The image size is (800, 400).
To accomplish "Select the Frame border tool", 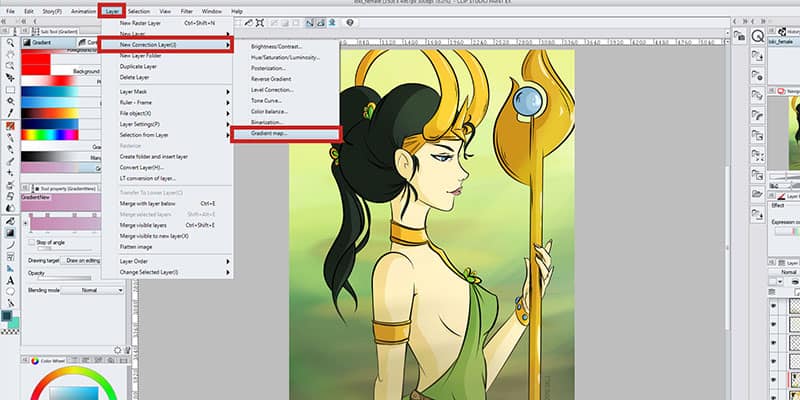I will [10, 257].
